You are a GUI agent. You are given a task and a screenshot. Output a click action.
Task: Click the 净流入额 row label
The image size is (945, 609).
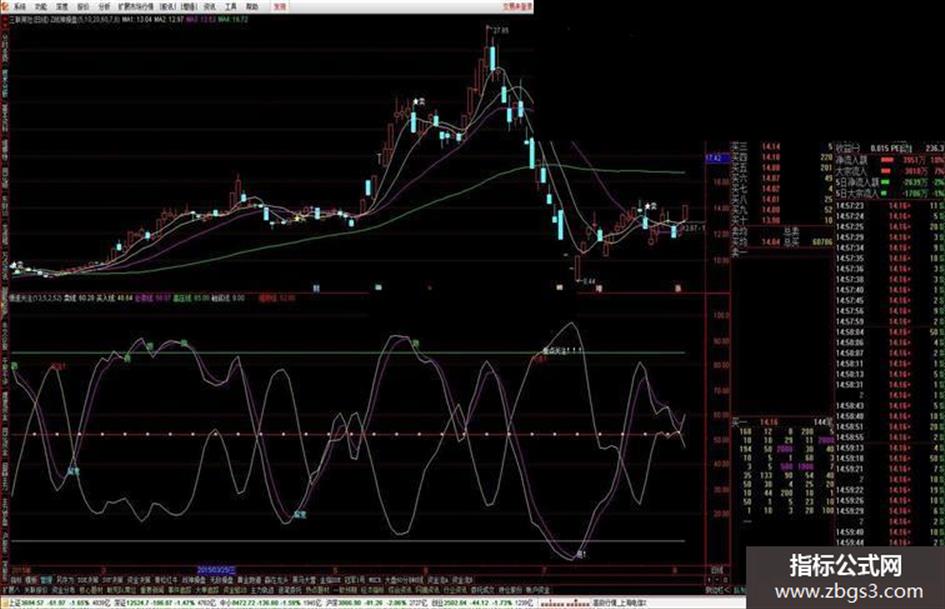point(850,160)
